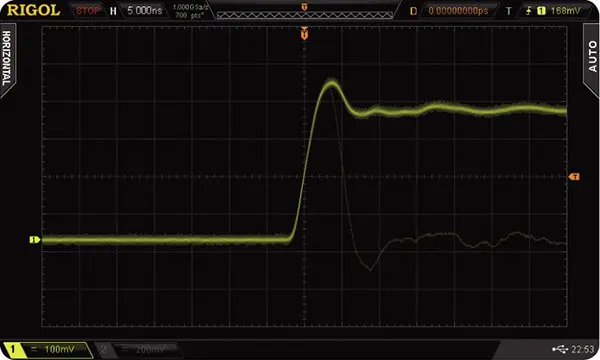Select the 0.00000000ps delay value
Screen dimensions: 600x360
pyautogui.click(x=458, y=11)
